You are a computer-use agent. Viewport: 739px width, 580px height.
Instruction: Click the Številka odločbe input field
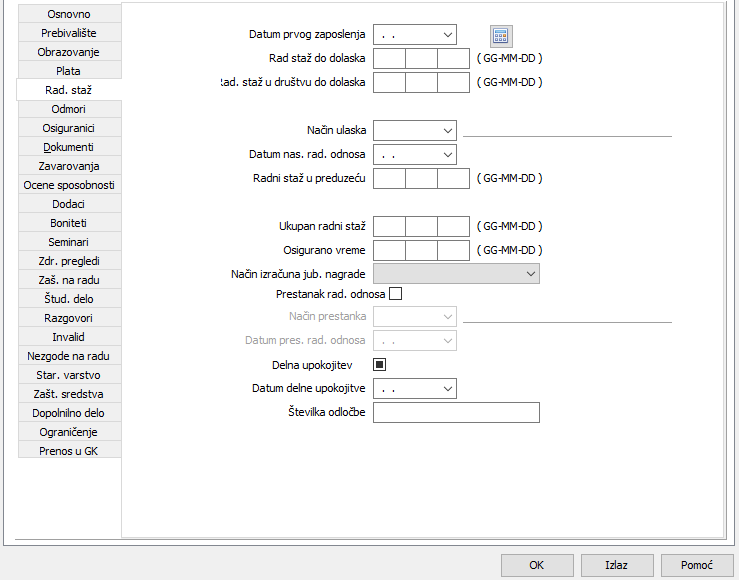click(456, 413)
